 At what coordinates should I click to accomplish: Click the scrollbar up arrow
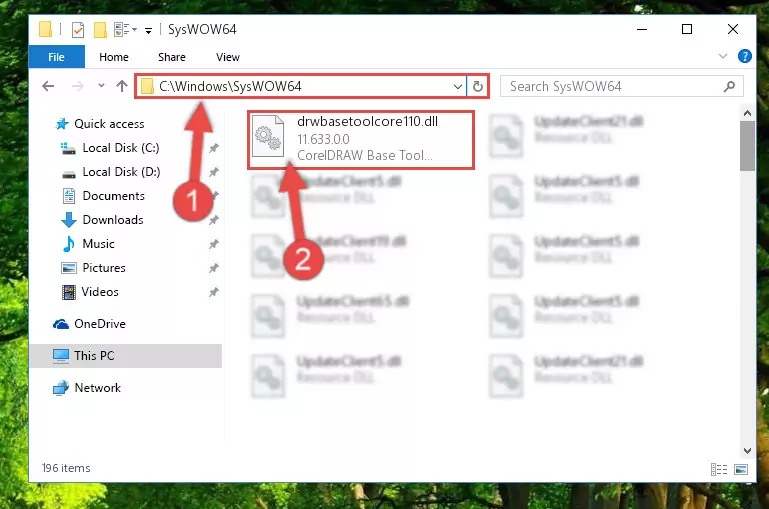(747, 113)
